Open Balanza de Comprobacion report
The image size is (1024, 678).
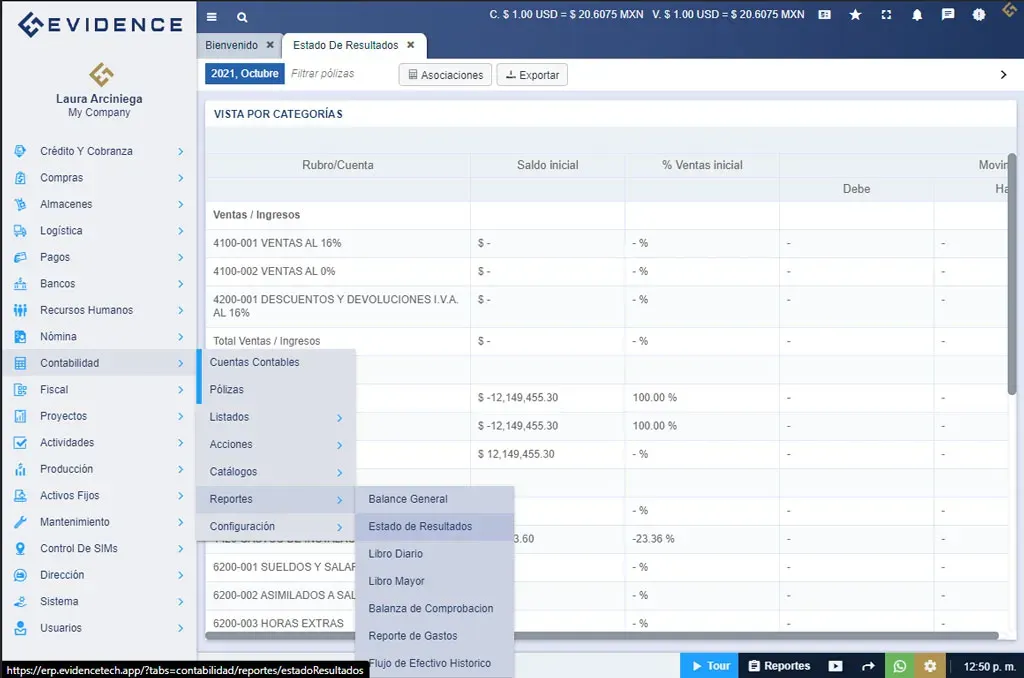pyautogui.click(x=431, y=608)
